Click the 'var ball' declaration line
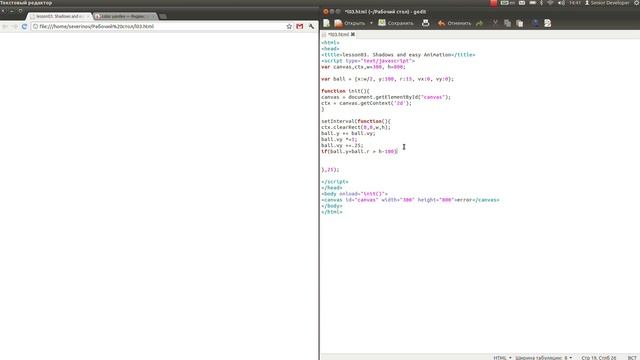 point(387,79)
